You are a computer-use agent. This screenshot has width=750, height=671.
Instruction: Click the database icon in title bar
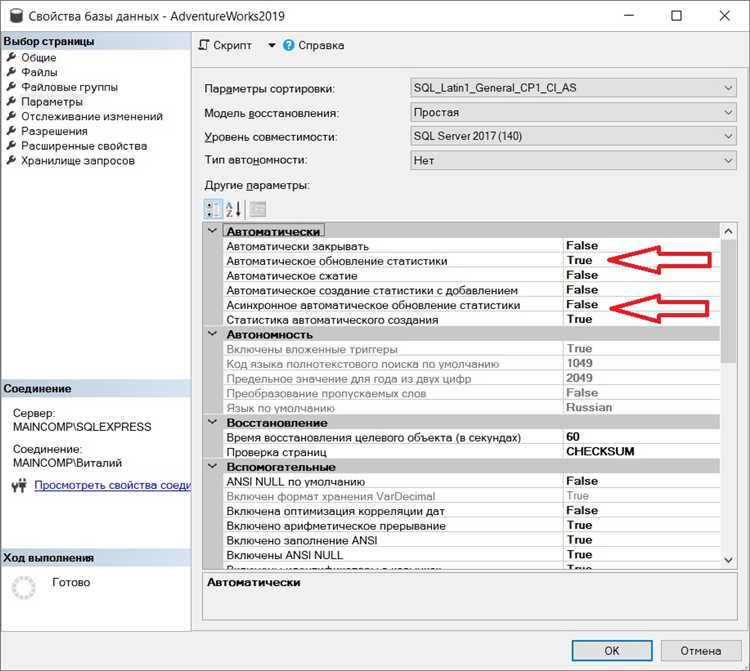pyautogui.click(x=16, y=15)
